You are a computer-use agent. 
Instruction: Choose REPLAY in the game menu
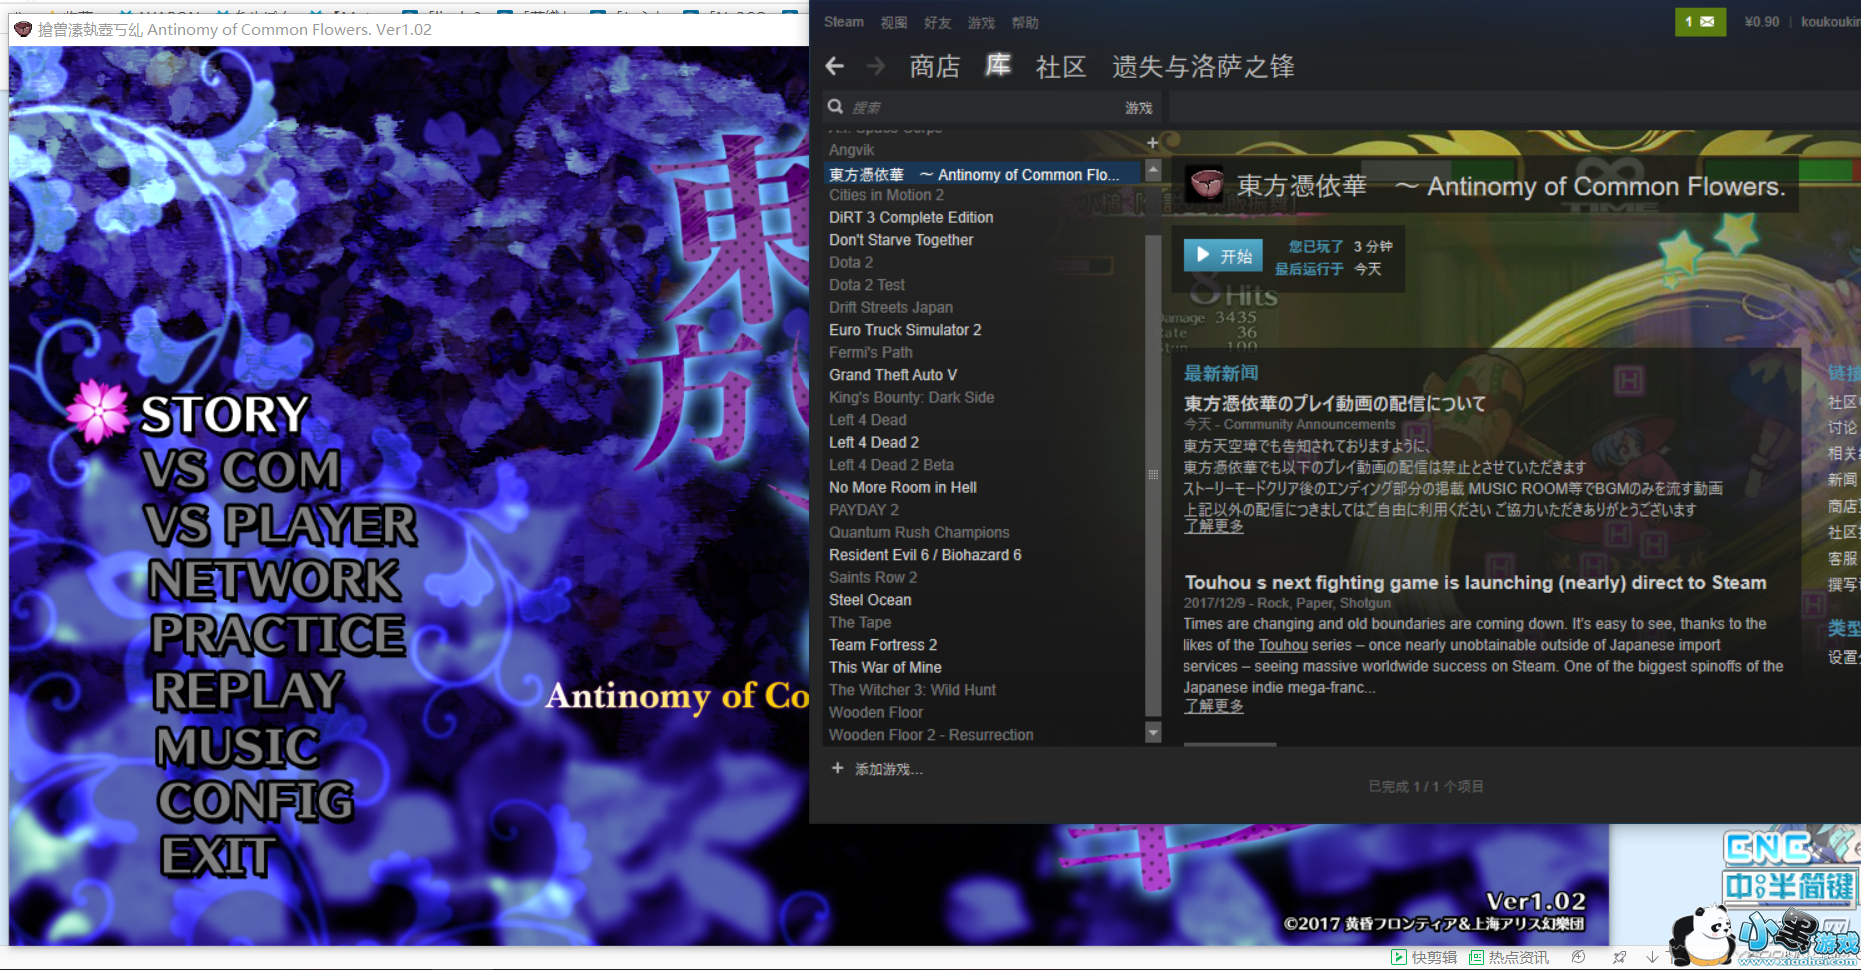point(249,690)
